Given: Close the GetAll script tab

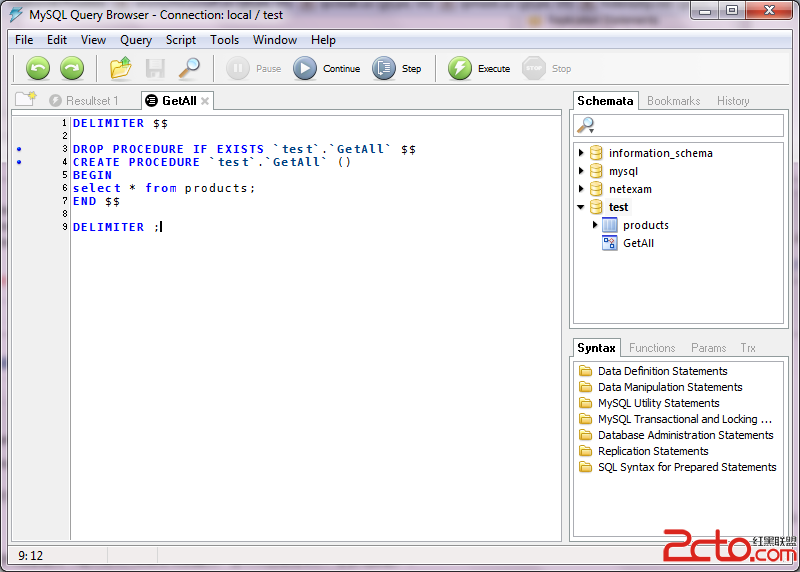Looking at the screenshot, I should [205, 101].
